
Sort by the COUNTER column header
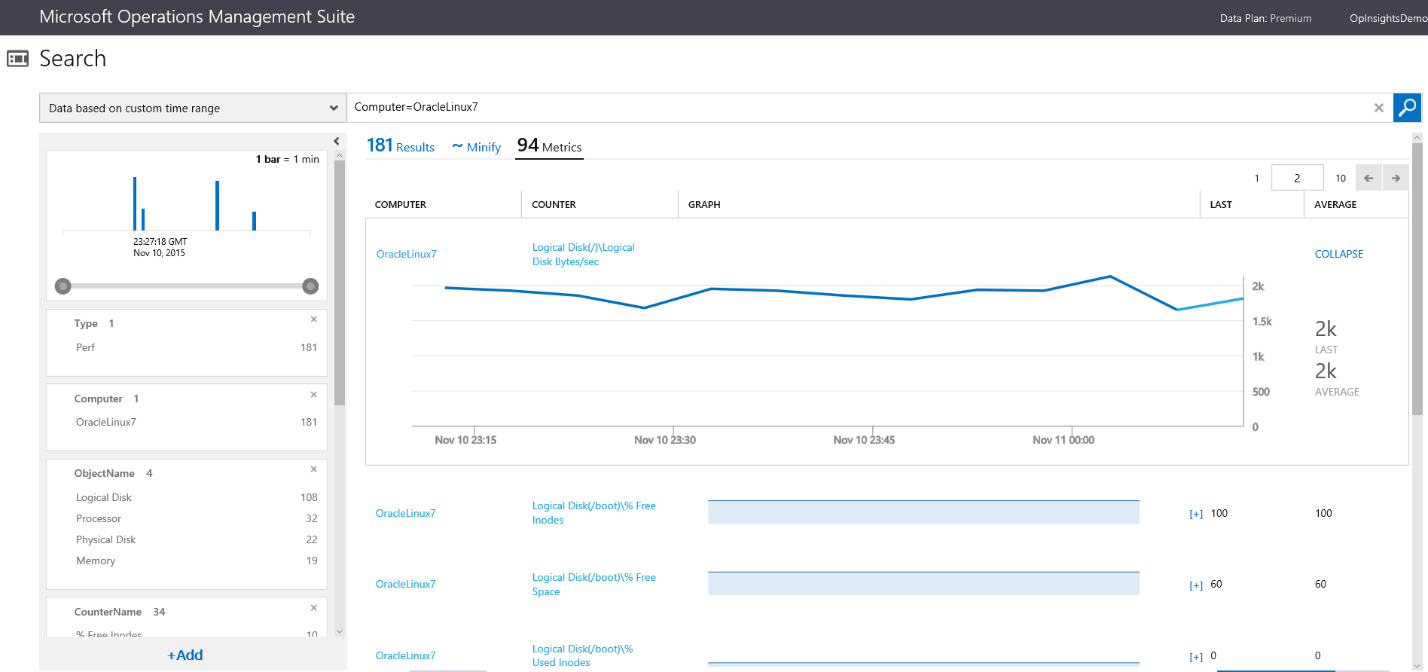click(554, 204)
